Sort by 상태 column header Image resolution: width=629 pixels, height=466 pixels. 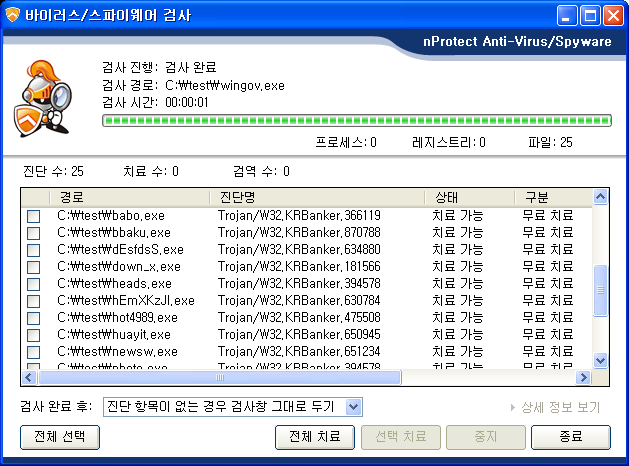[x=470, y=197]
